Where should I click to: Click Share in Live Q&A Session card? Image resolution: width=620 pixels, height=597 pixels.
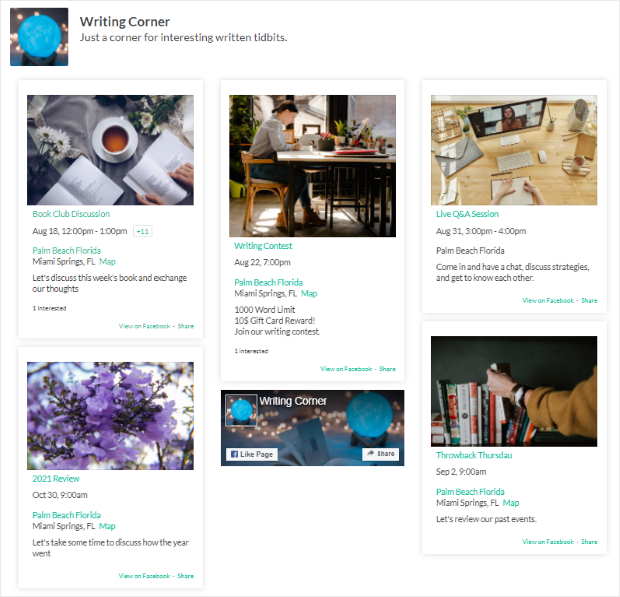pyautogui.click(x=589, y=300)
